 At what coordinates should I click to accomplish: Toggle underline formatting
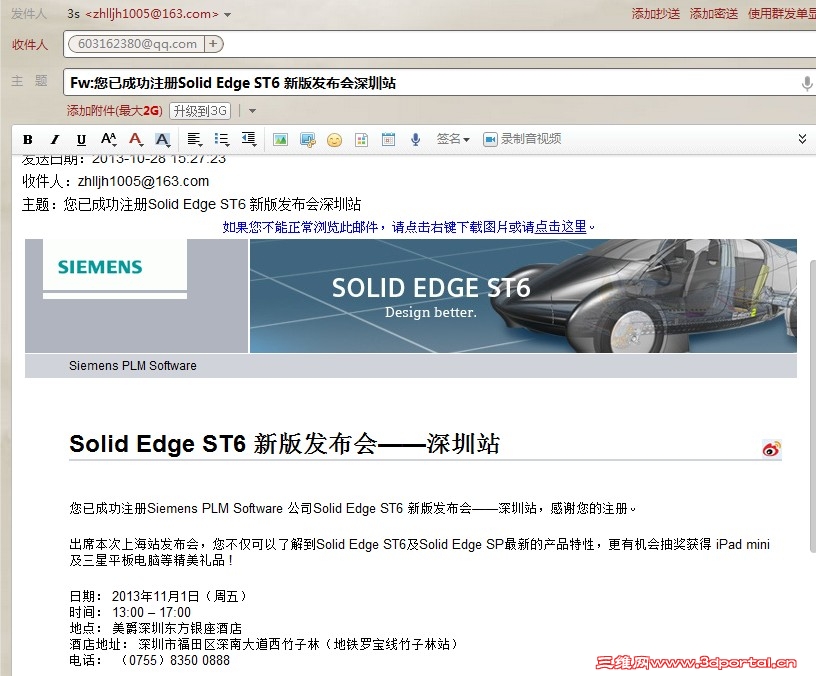[x=81, y=139]
